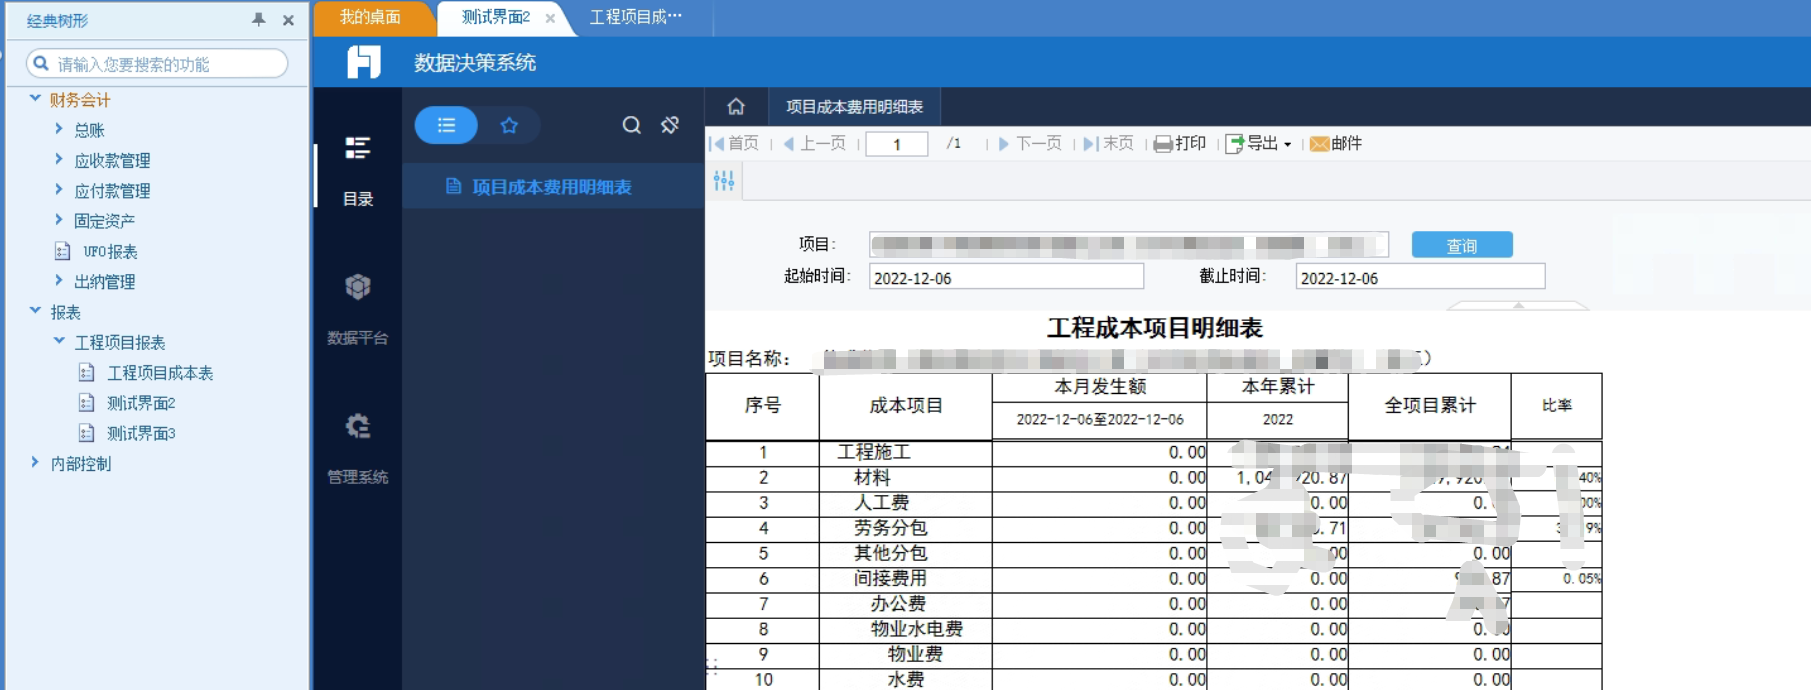1811x690 pixels.
Task: Select the 全项目累计 column header
Action: tap(1430, 405)
